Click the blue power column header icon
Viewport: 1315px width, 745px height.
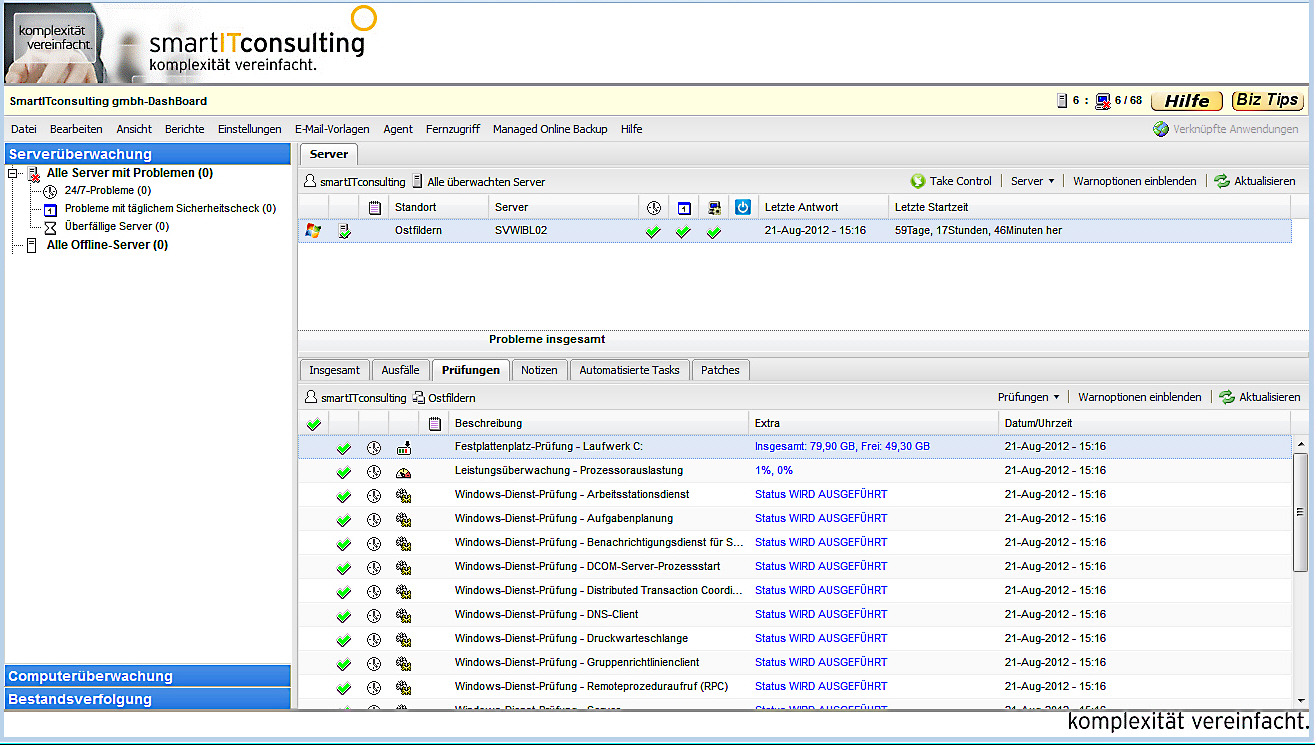pos(743,207)
